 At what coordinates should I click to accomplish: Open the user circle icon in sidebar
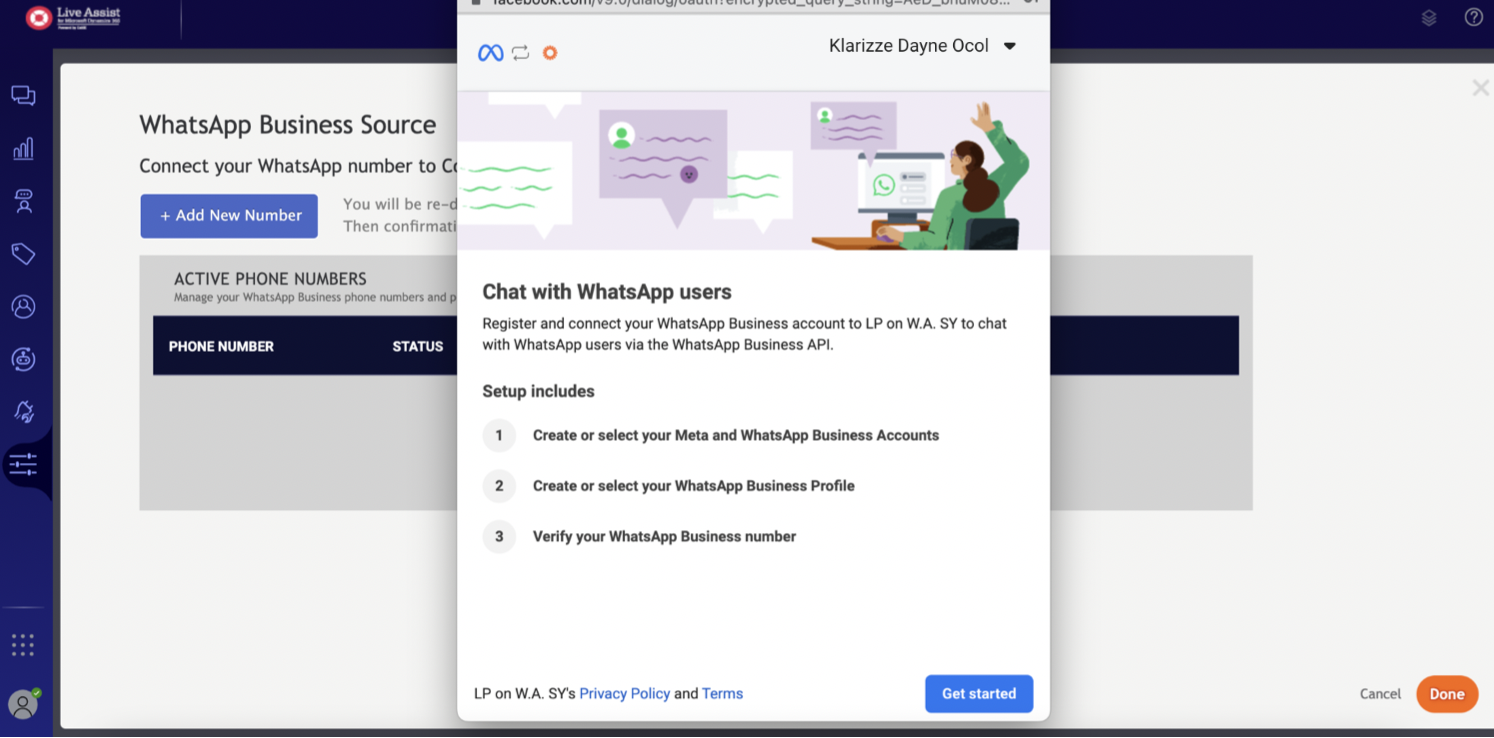coord(23,306)
